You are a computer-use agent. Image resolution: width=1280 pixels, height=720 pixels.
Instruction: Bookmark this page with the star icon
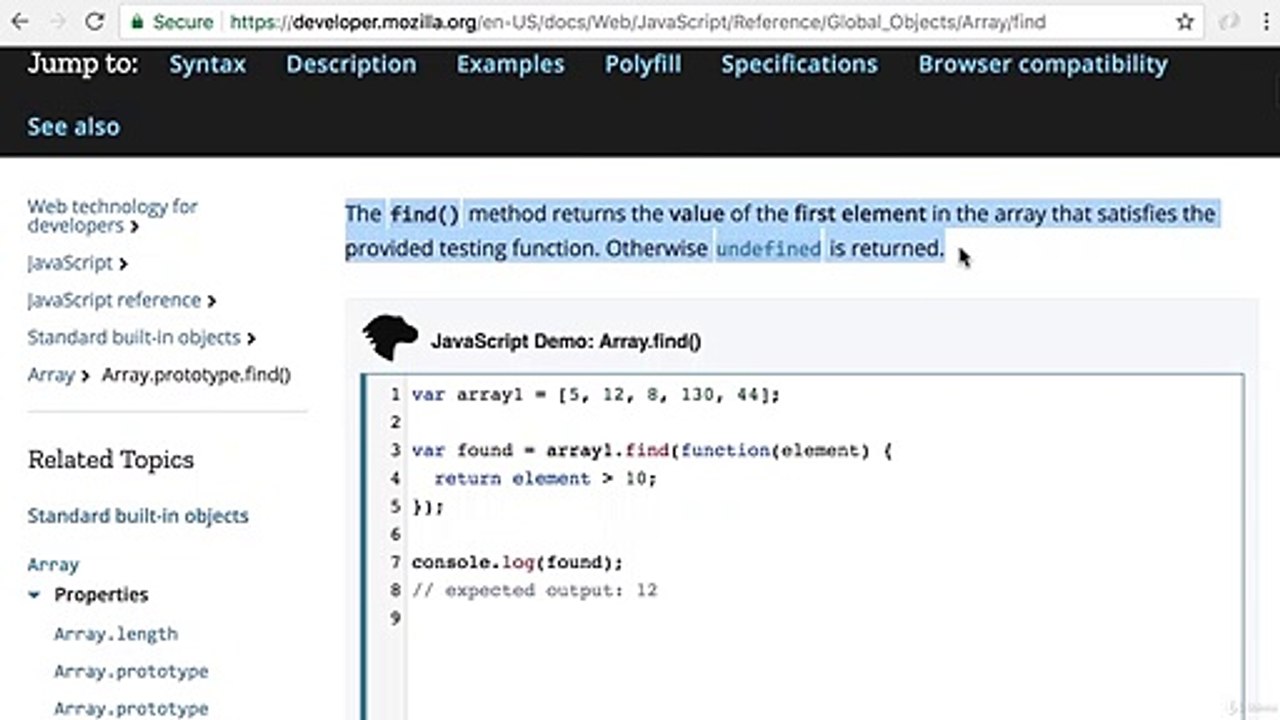[1185, 21]
